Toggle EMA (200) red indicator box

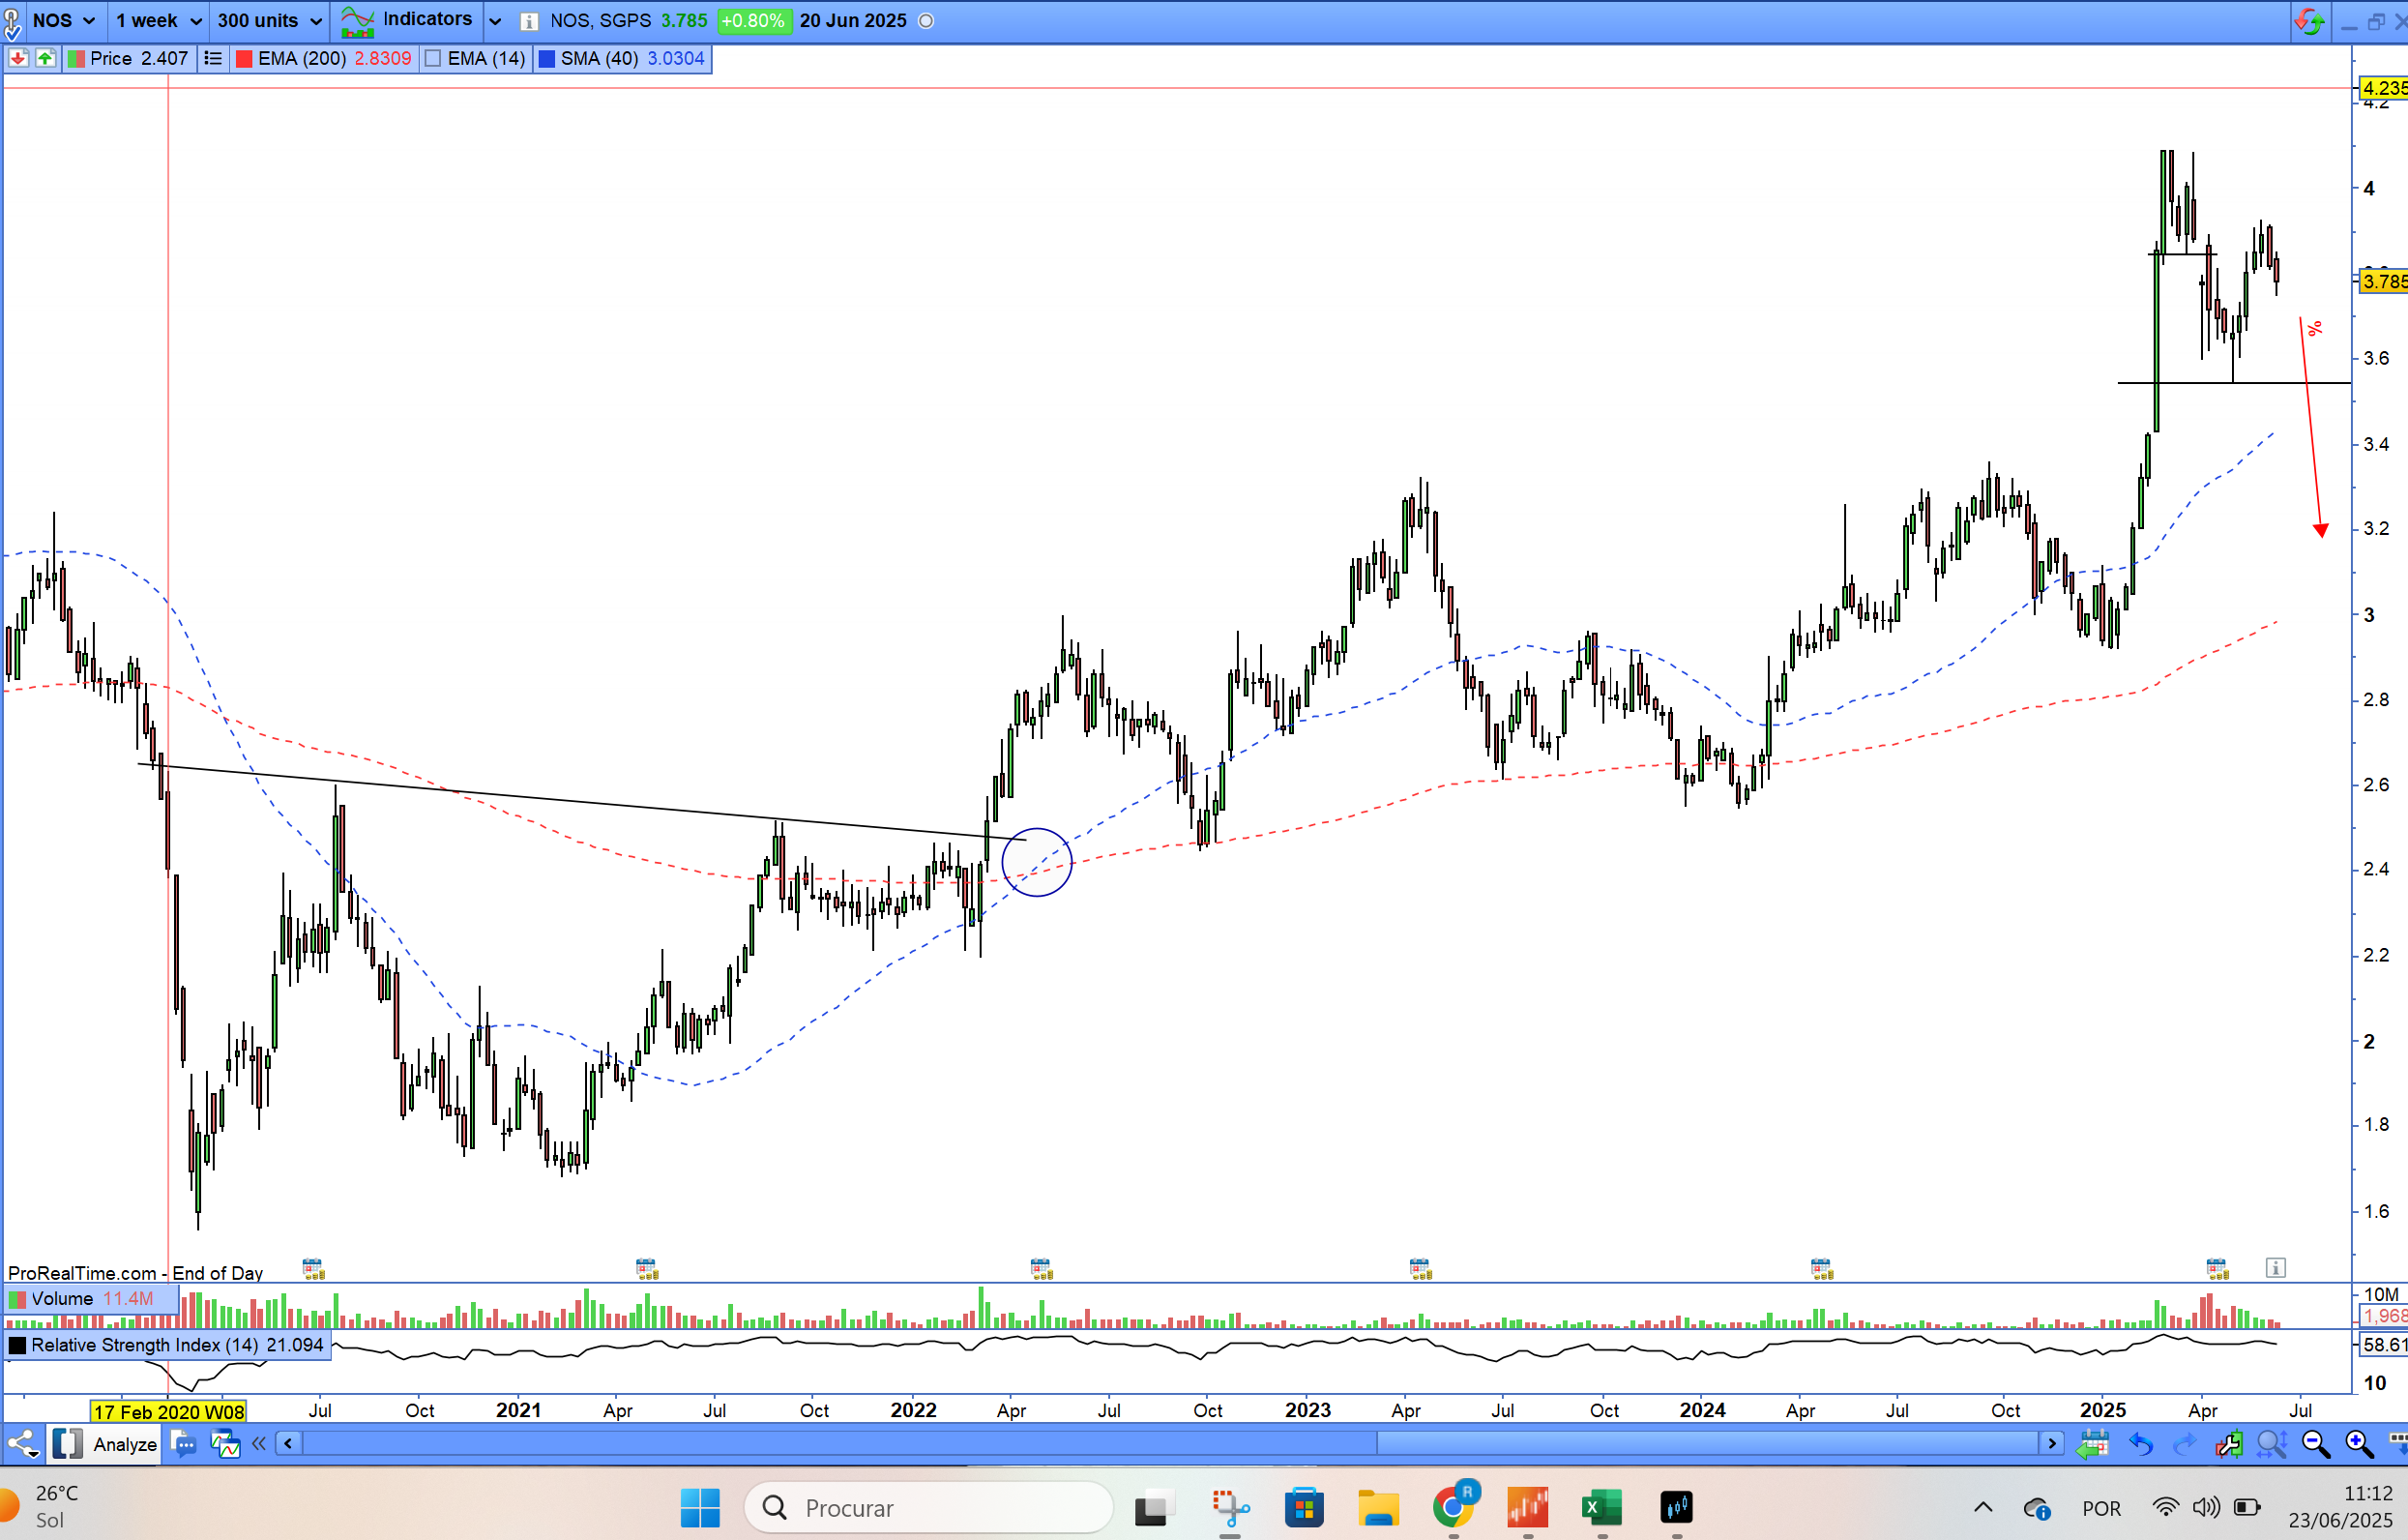pyautogui.click(x=243, y=59)
